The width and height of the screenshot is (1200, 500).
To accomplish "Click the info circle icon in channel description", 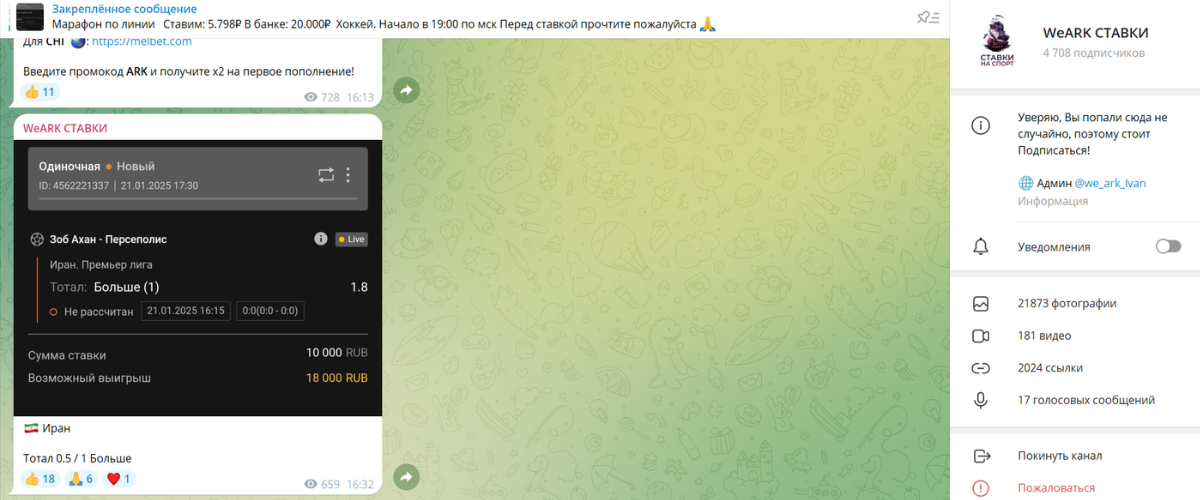I will (x=980, y=126).
